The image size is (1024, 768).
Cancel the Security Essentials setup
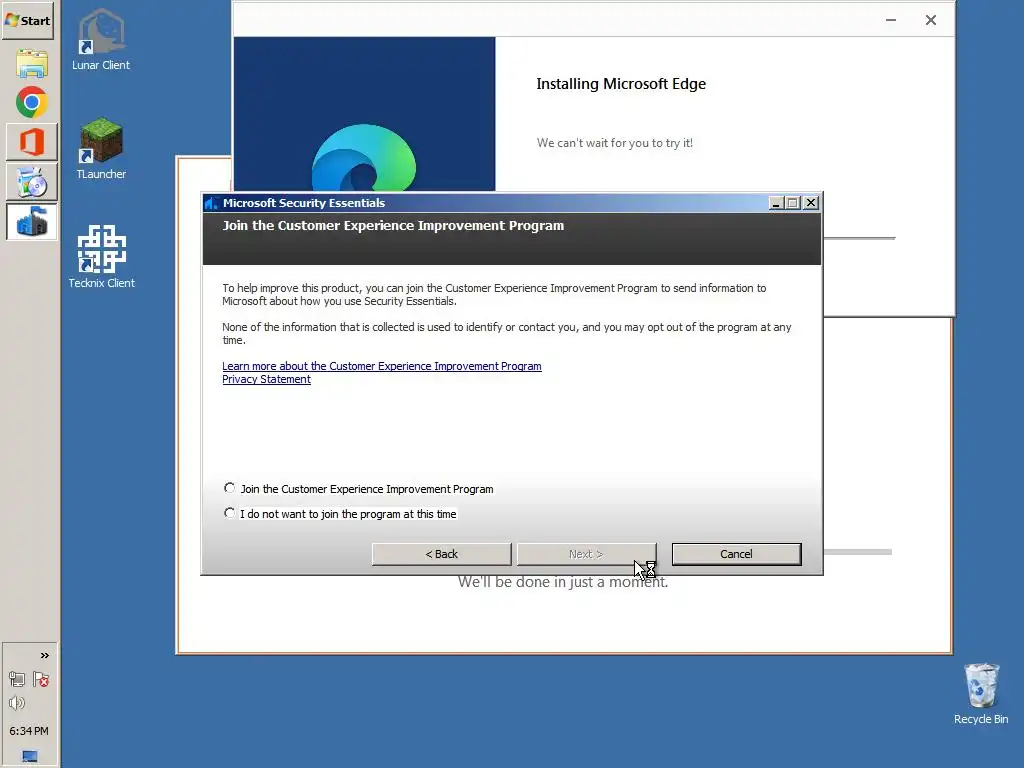(736, 554)
